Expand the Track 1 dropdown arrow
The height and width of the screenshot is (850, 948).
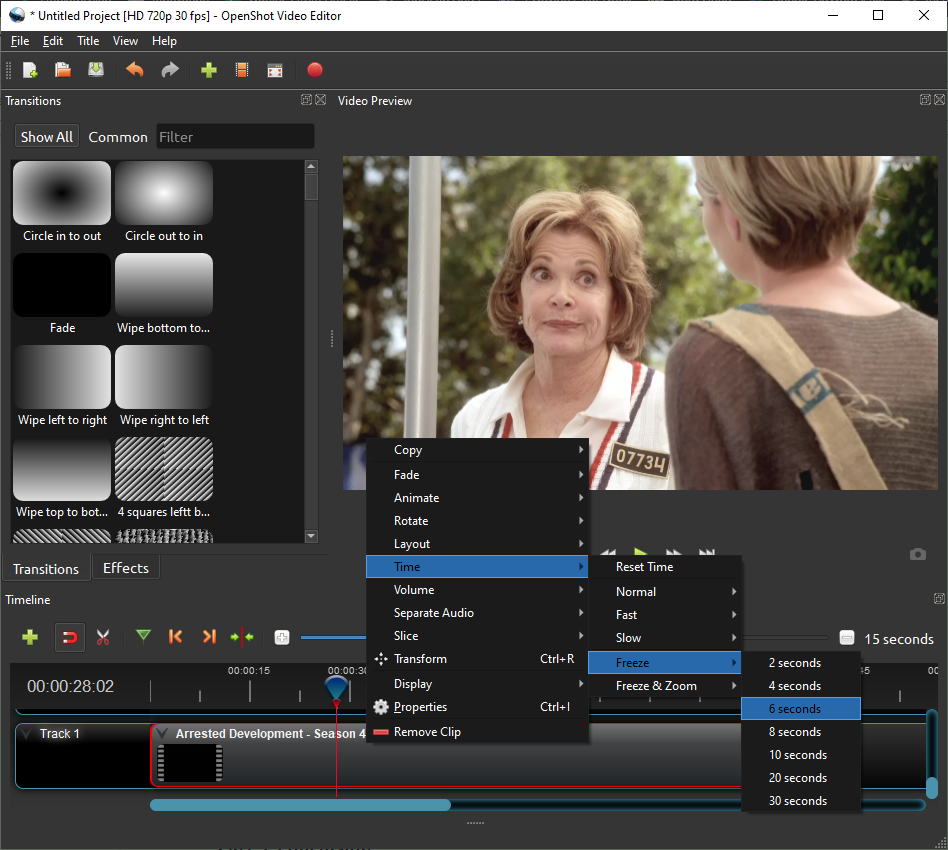click(x=26, y=734)
